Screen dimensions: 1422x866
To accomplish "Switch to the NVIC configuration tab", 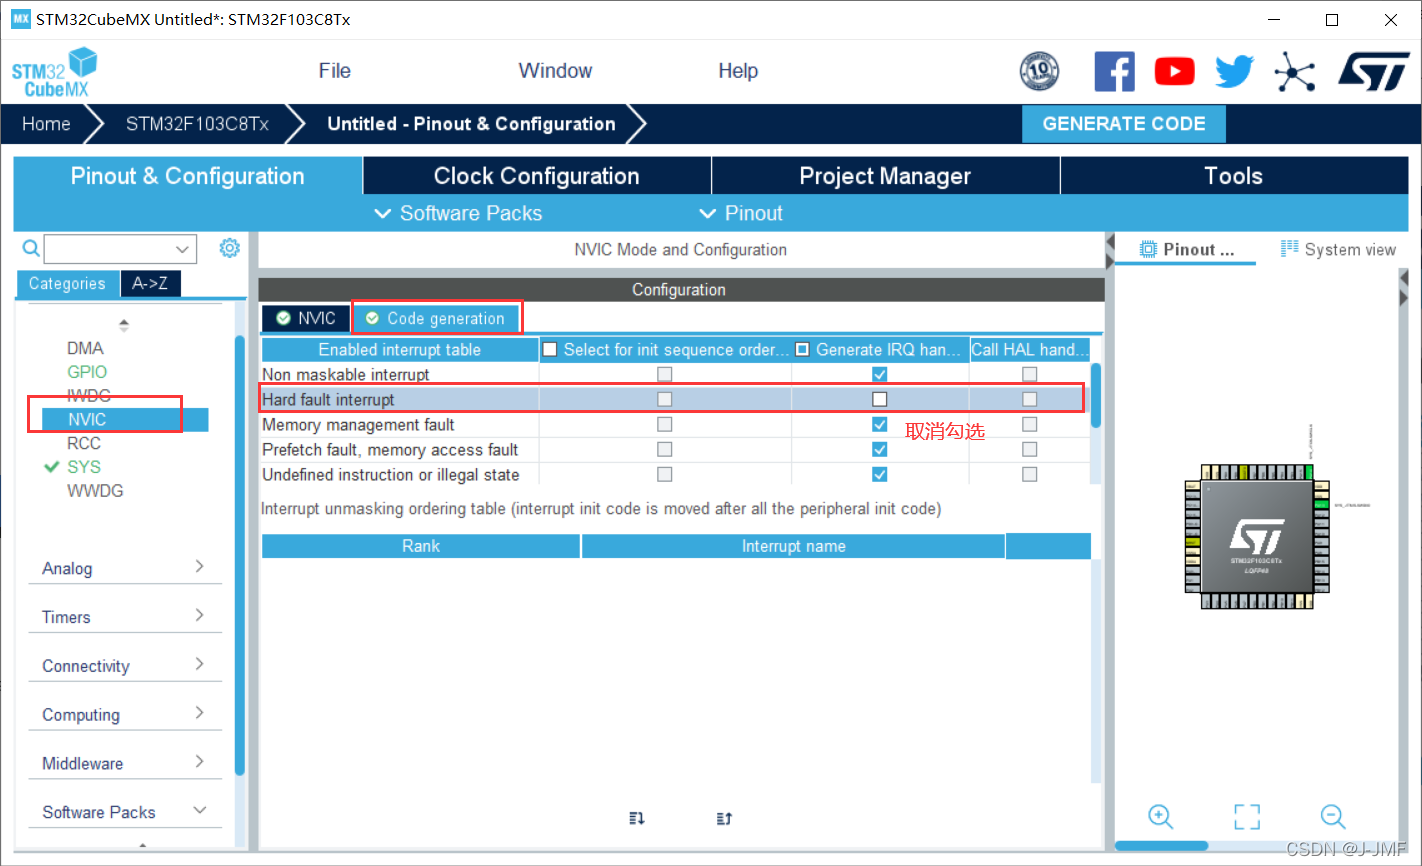I will (x=306, y=318).
